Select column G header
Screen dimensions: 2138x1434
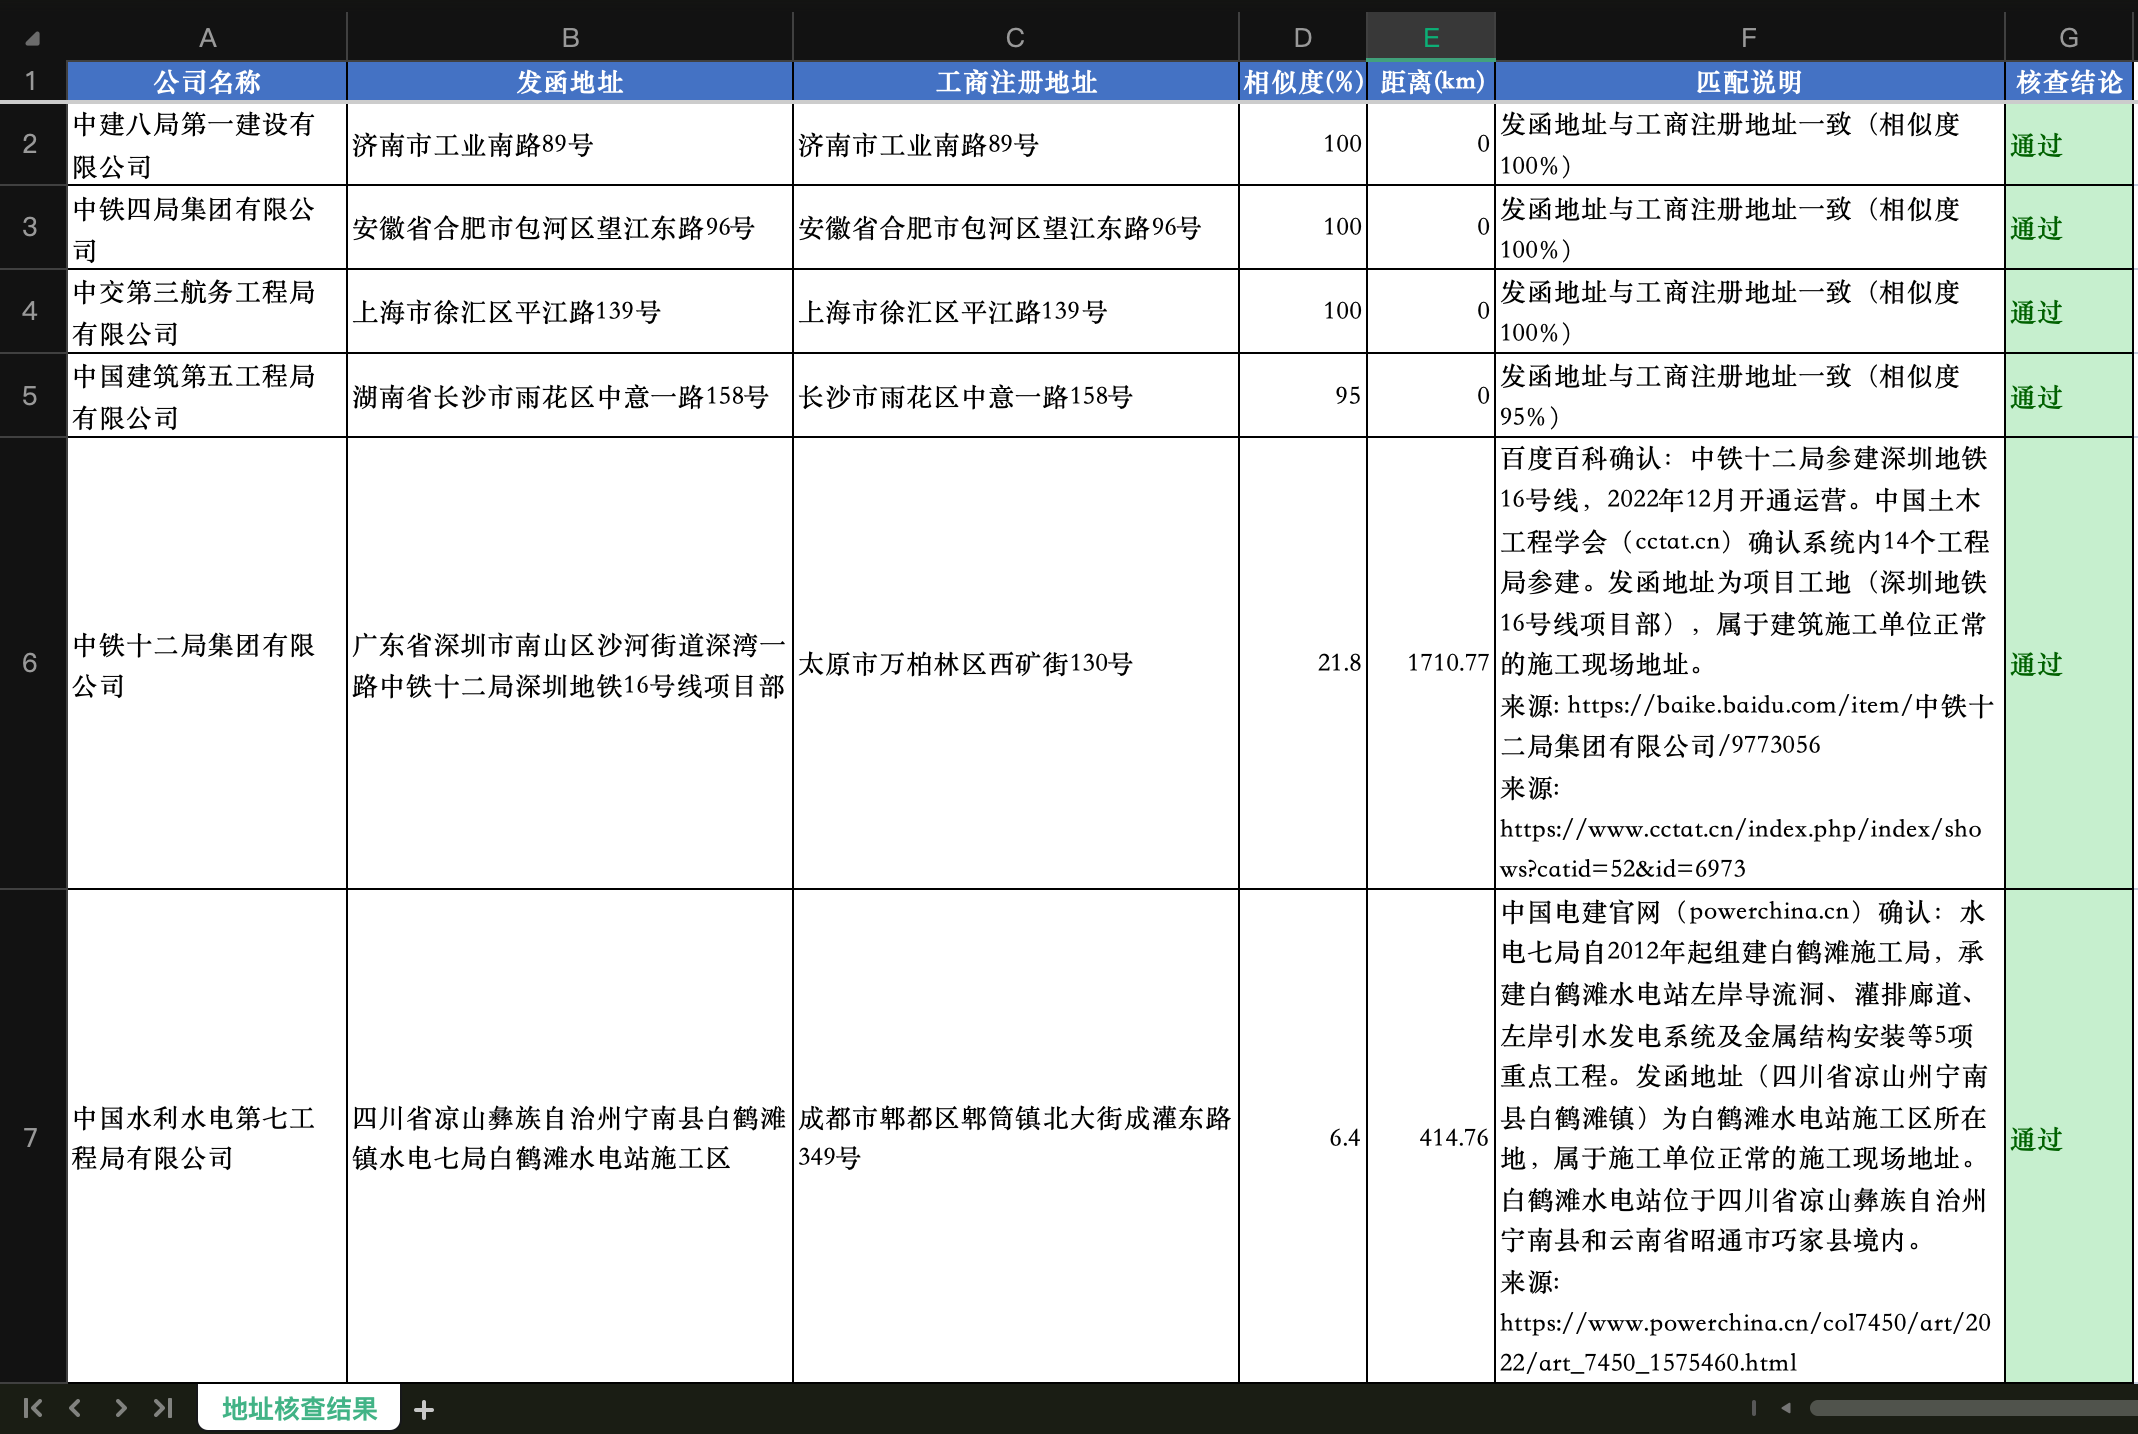(2069, 38)
